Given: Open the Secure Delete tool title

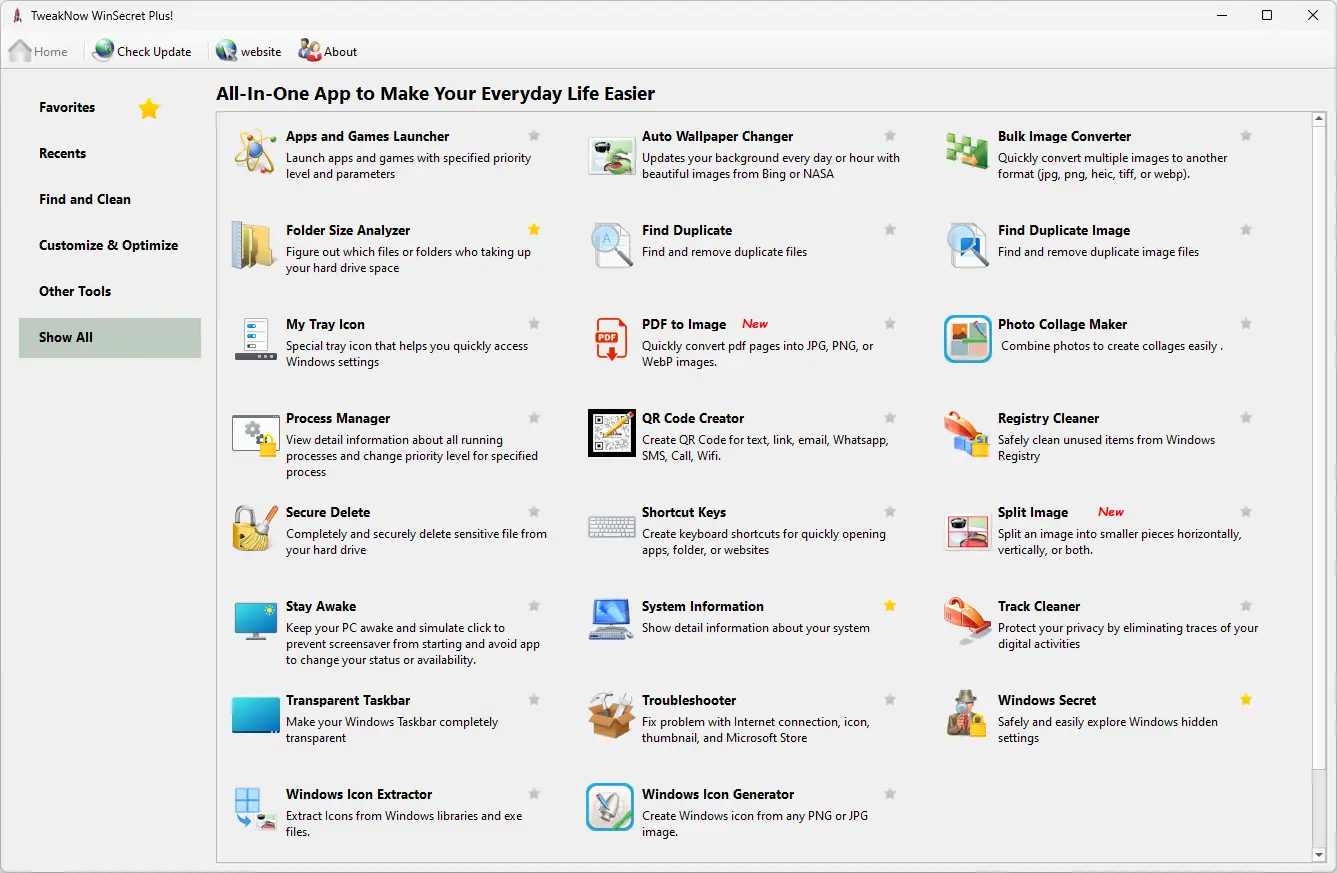Looking at the screenshot, I should point(328,513).
